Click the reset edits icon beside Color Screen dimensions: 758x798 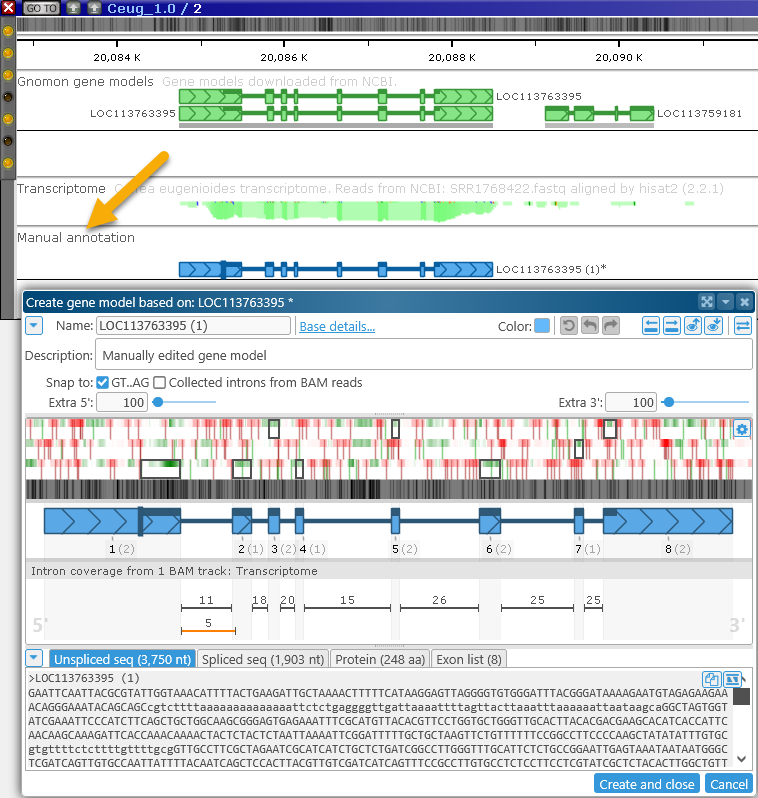[x=569, y=326]
